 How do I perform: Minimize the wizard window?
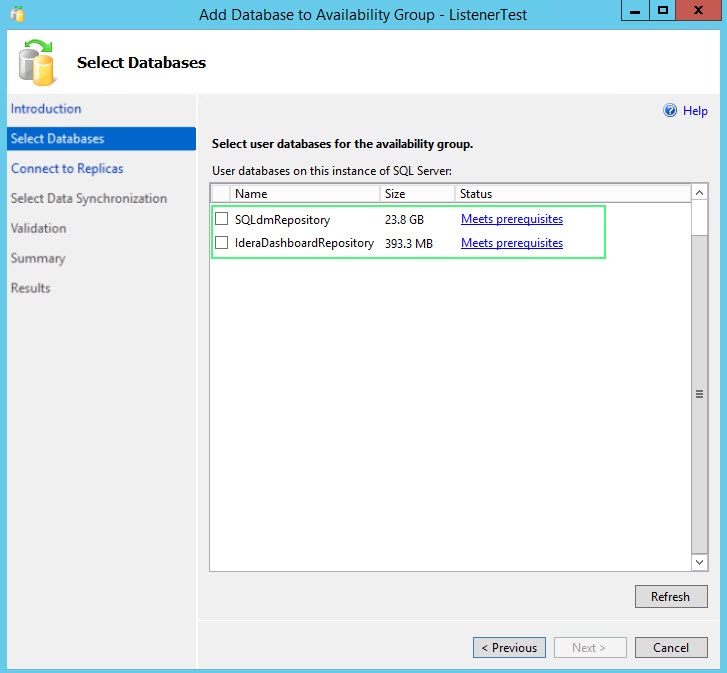(635, 10)
